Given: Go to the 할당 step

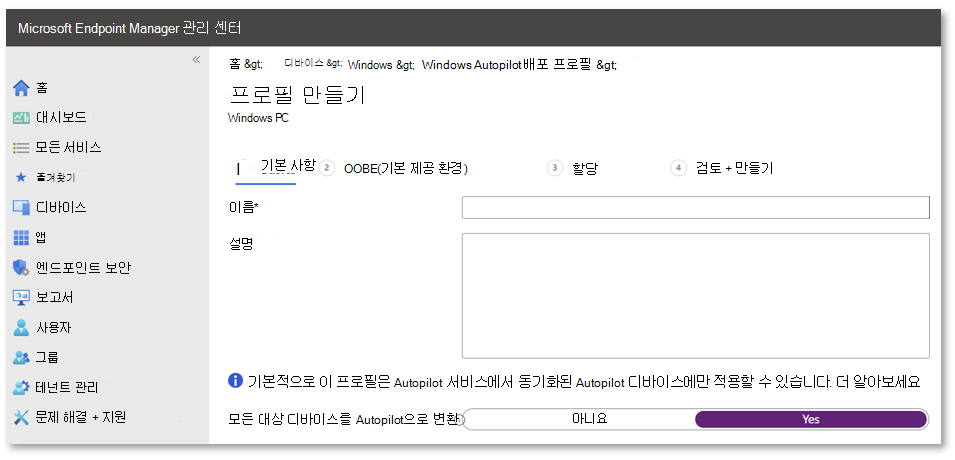Looking at the screenshot, I should (585, 169).
